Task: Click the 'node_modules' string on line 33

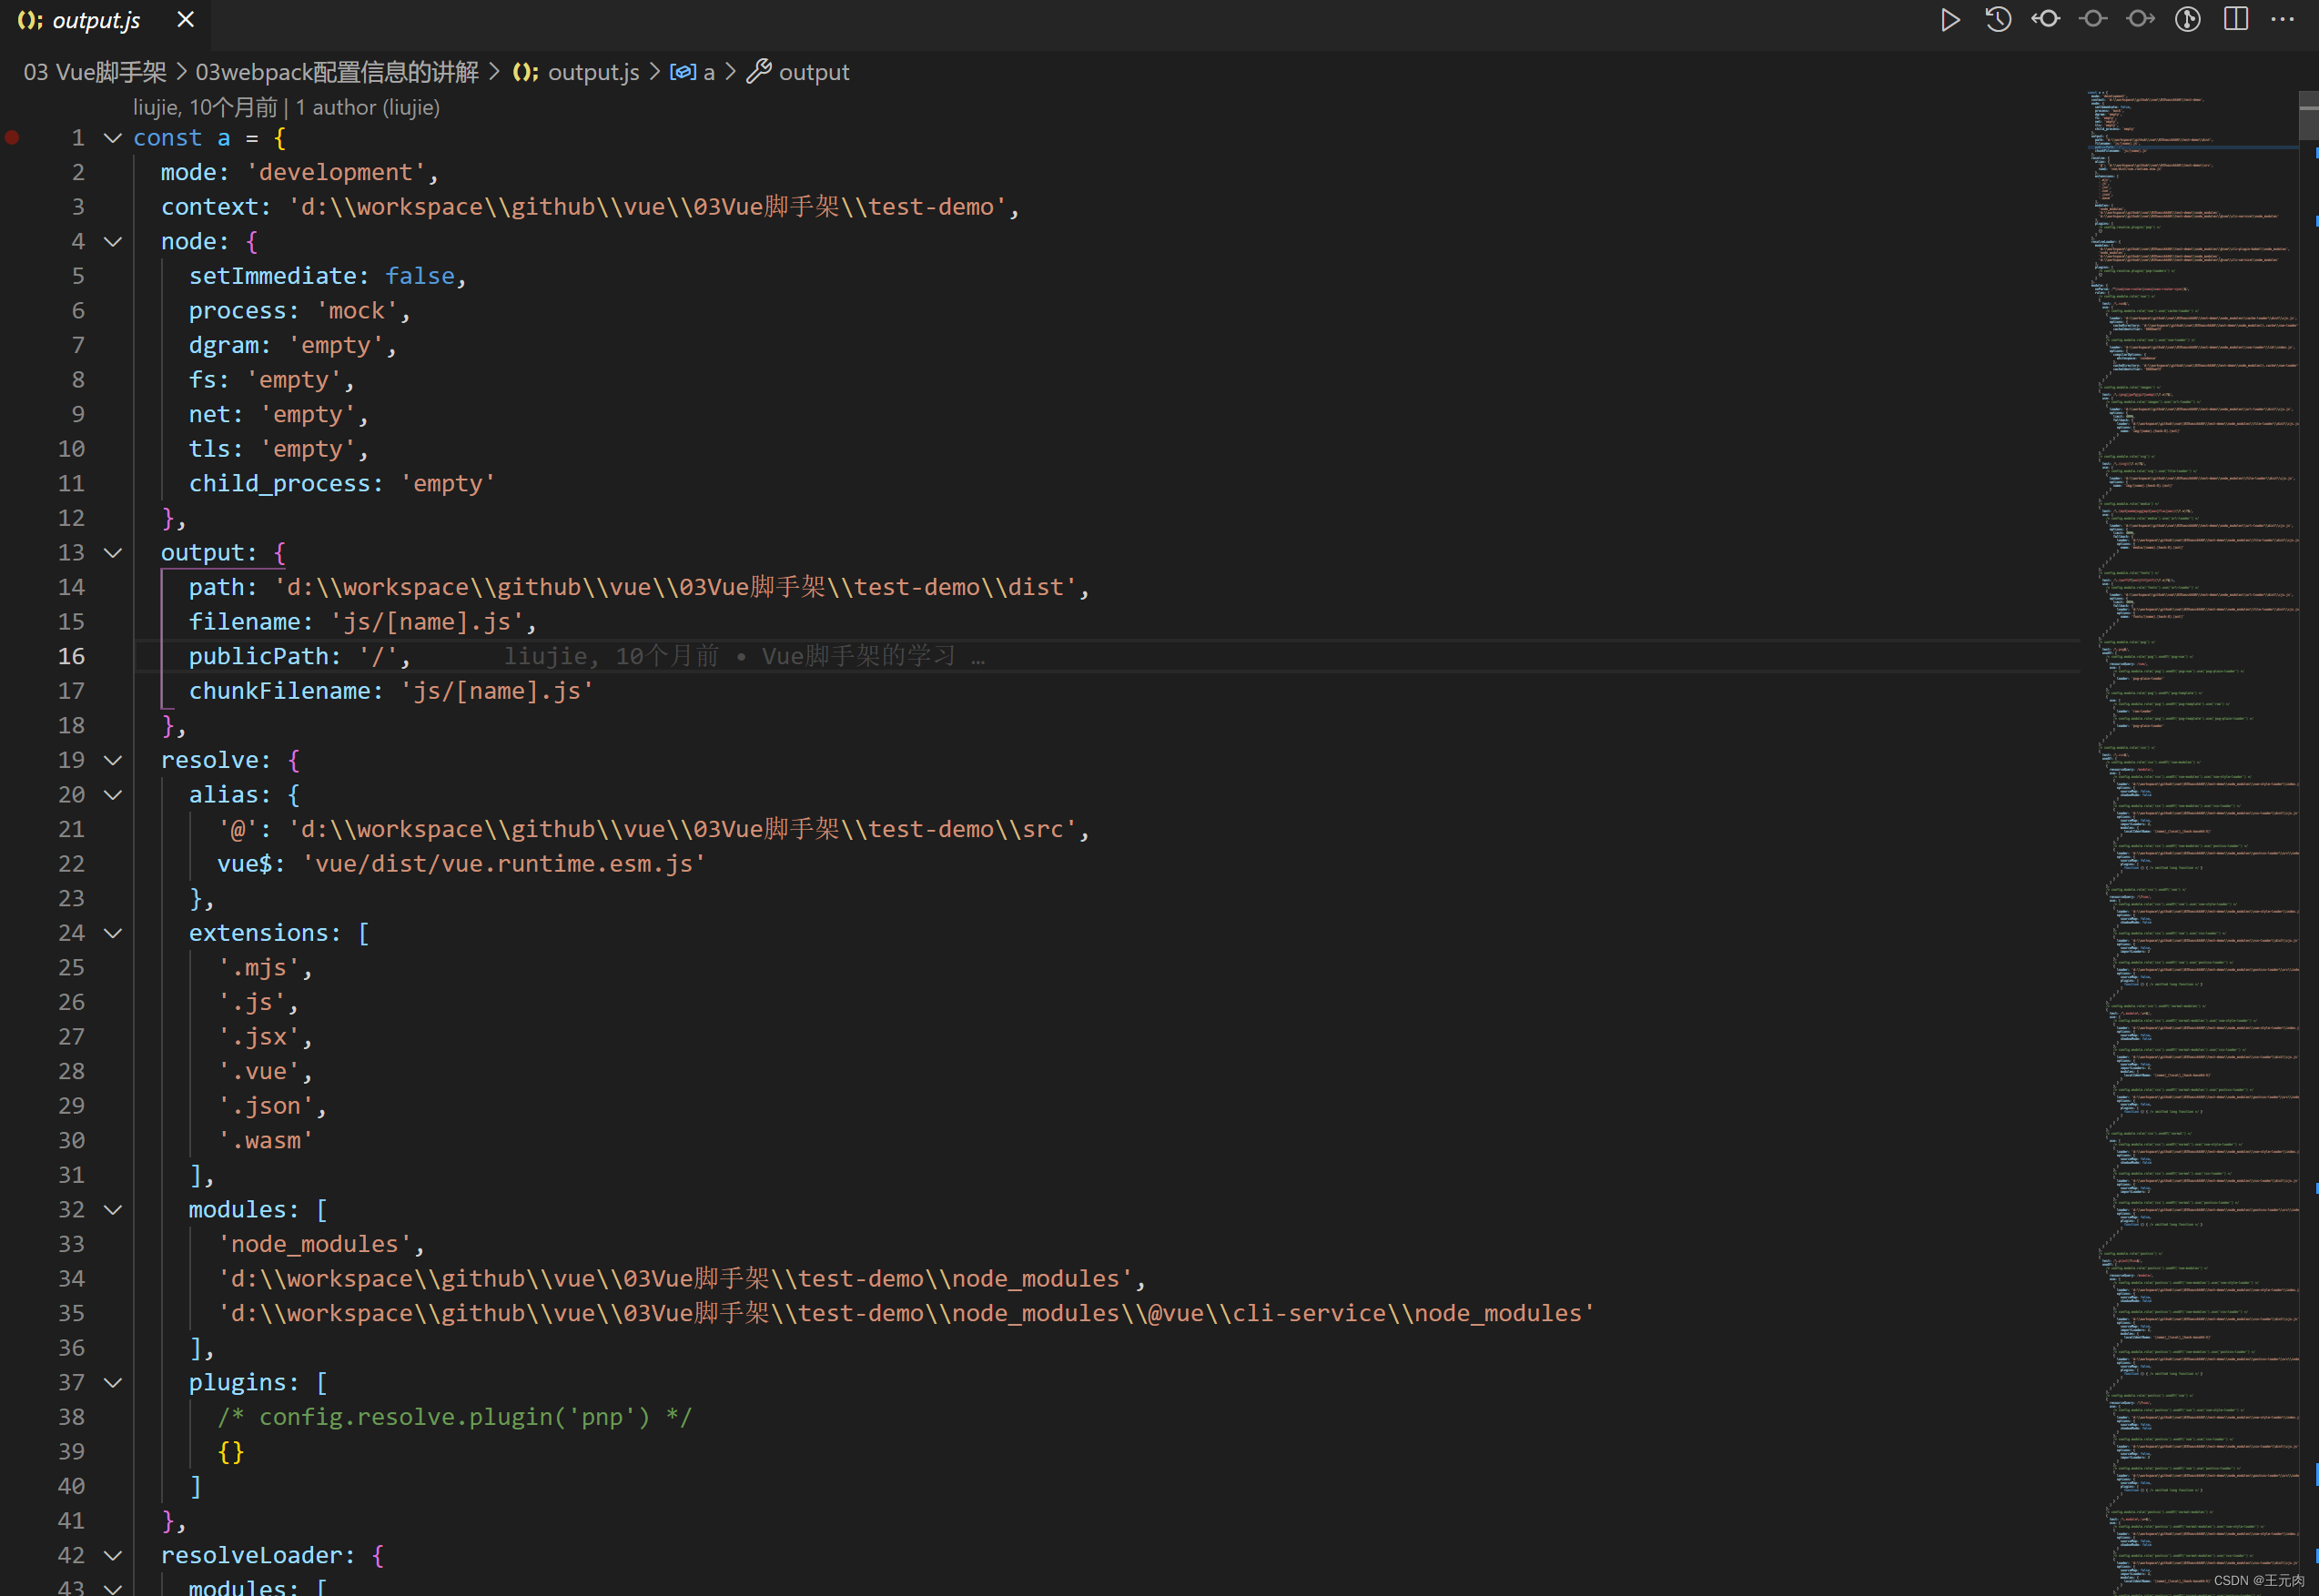Action: [314, 1244]
